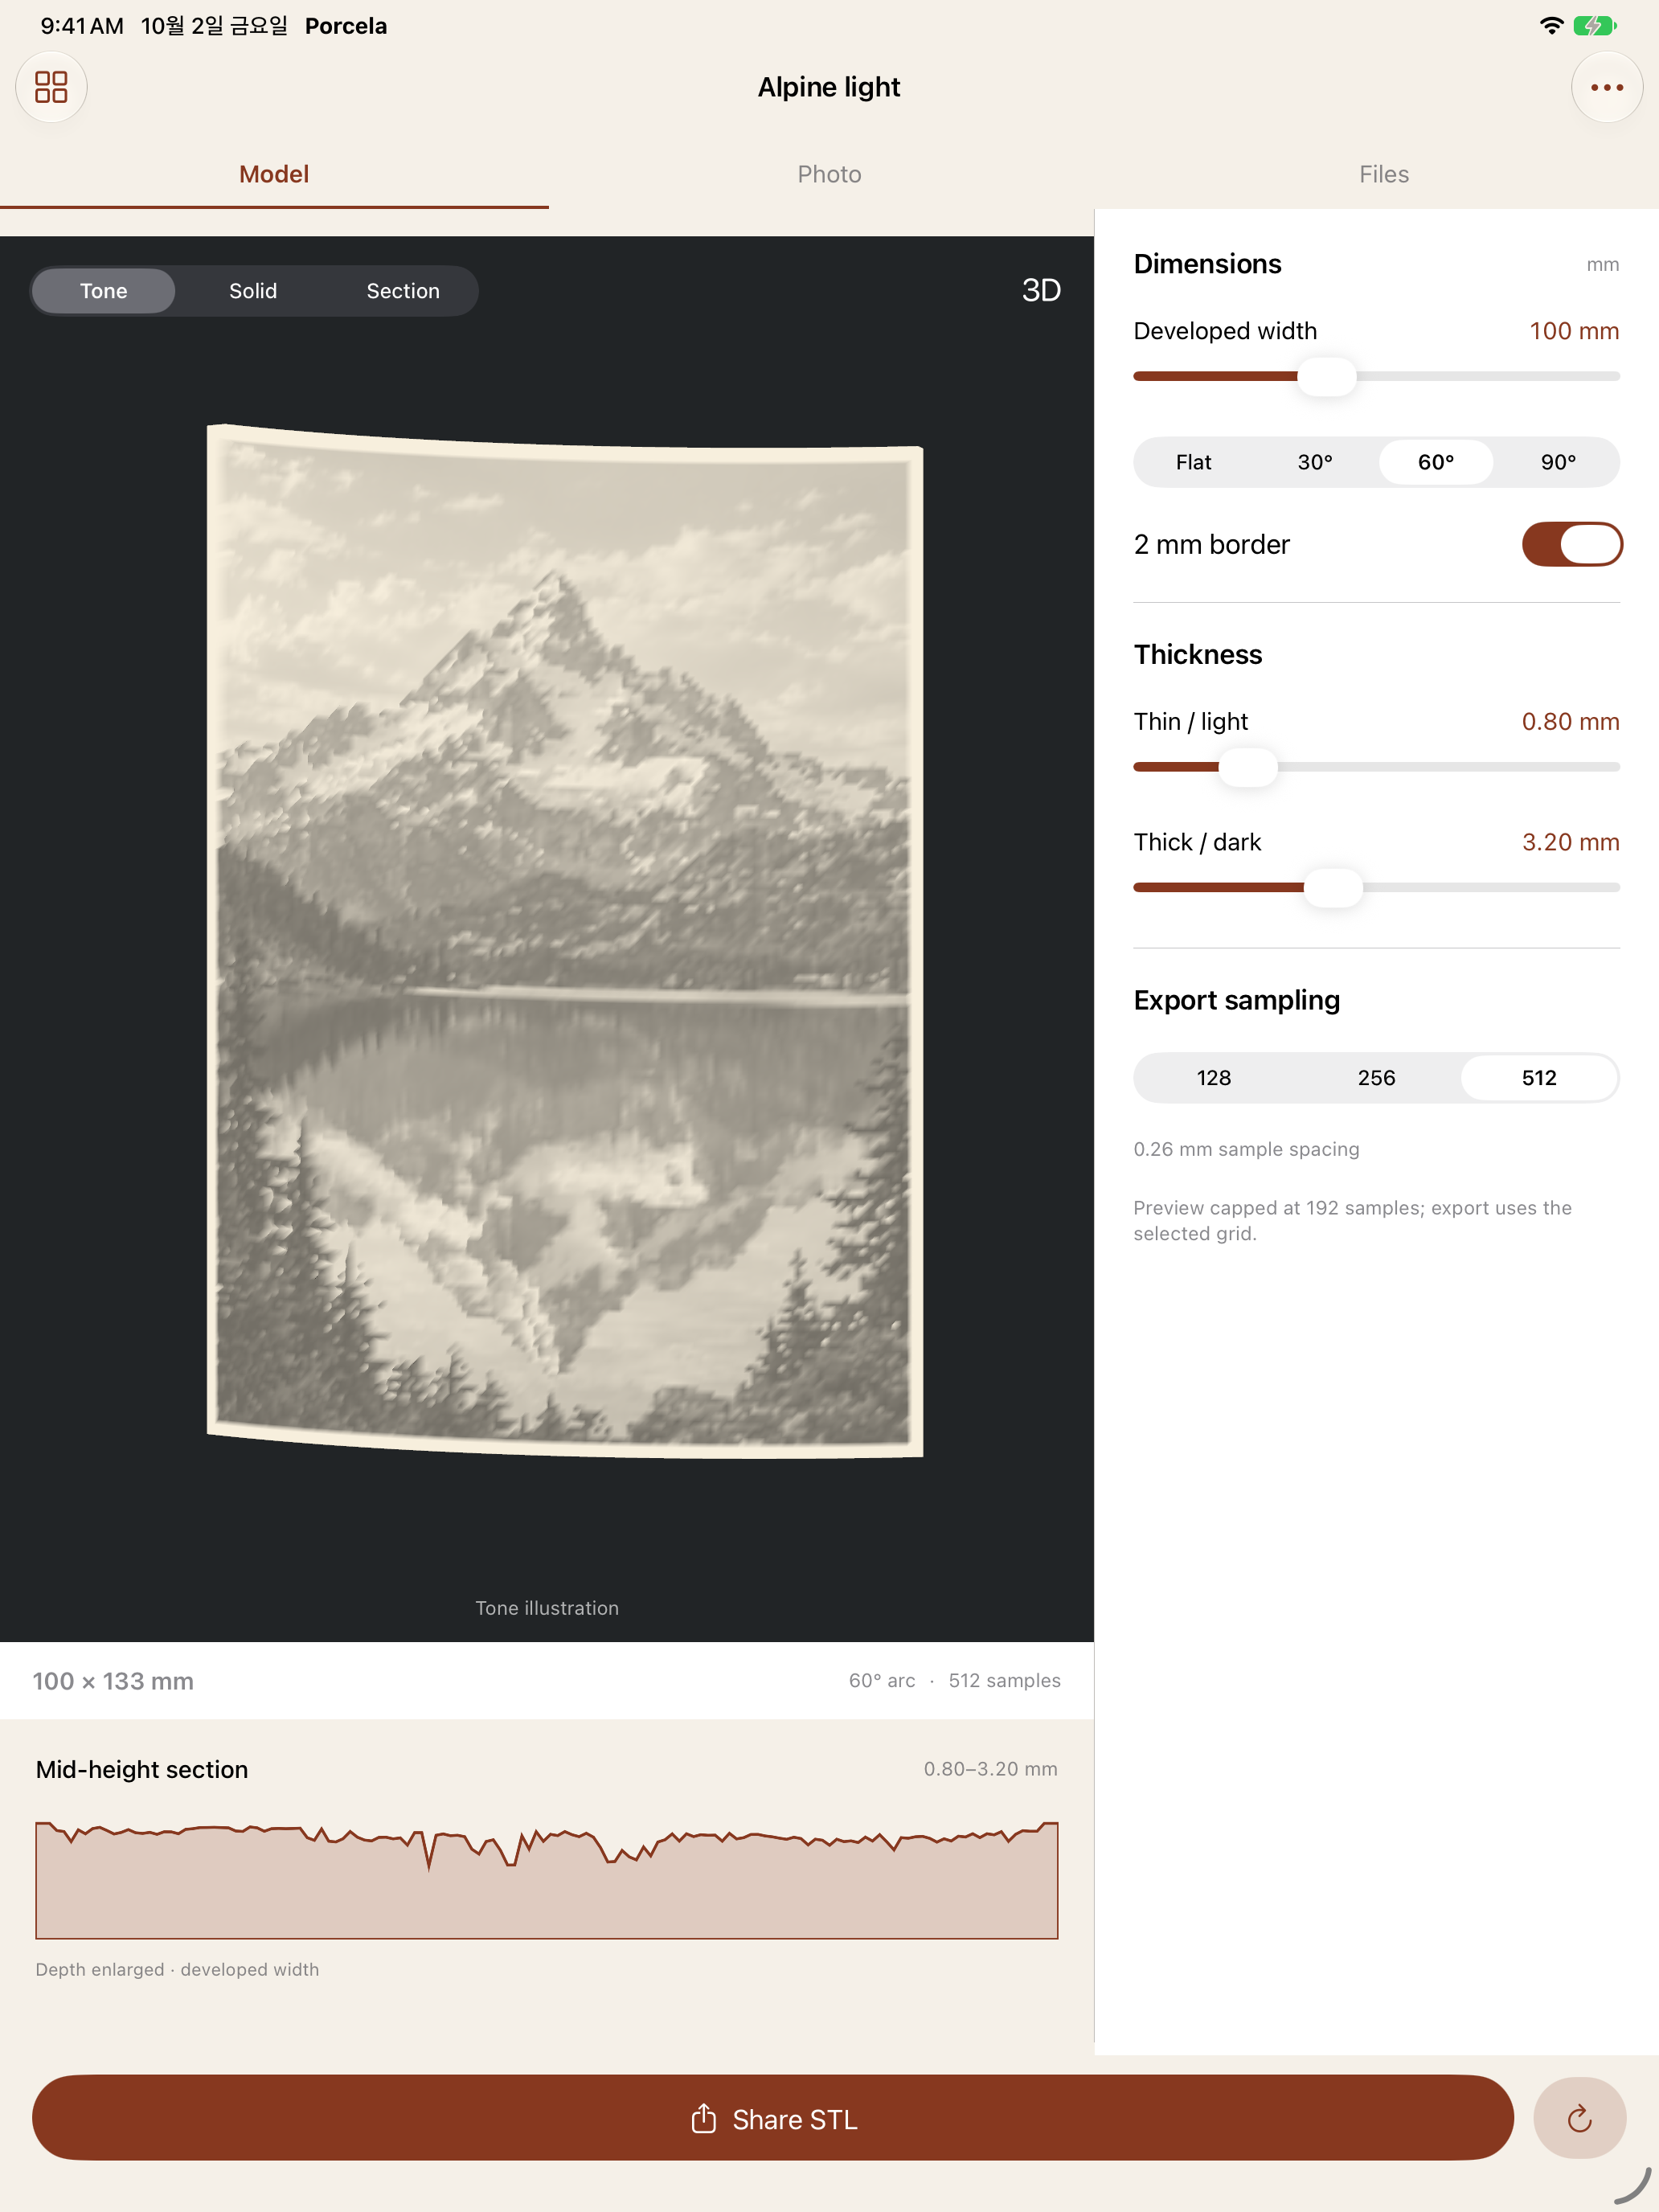Tap the 'Tone illustration' caption

547,1608
